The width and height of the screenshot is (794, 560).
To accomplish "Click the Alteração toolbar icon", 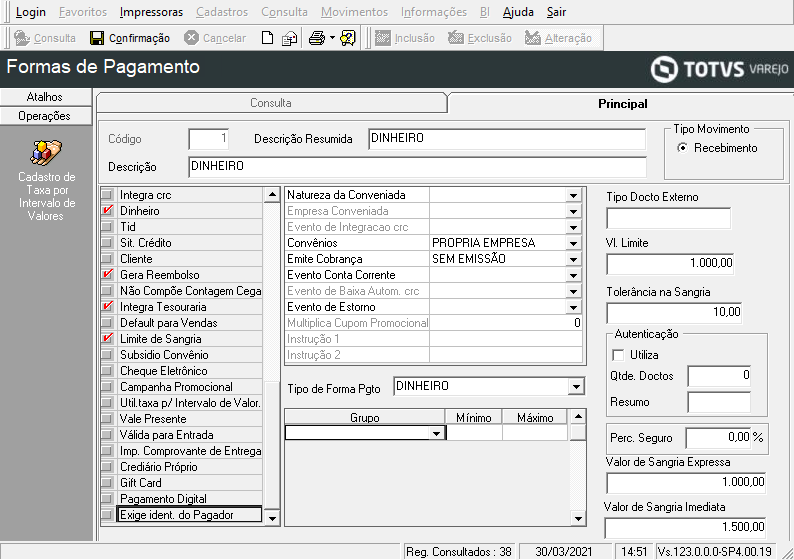I will tap(533, 38).
